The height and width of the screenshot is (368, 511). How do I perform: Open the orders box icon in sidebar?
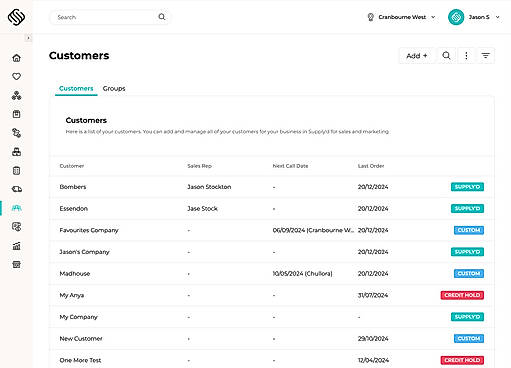click(x=16, y=114)
